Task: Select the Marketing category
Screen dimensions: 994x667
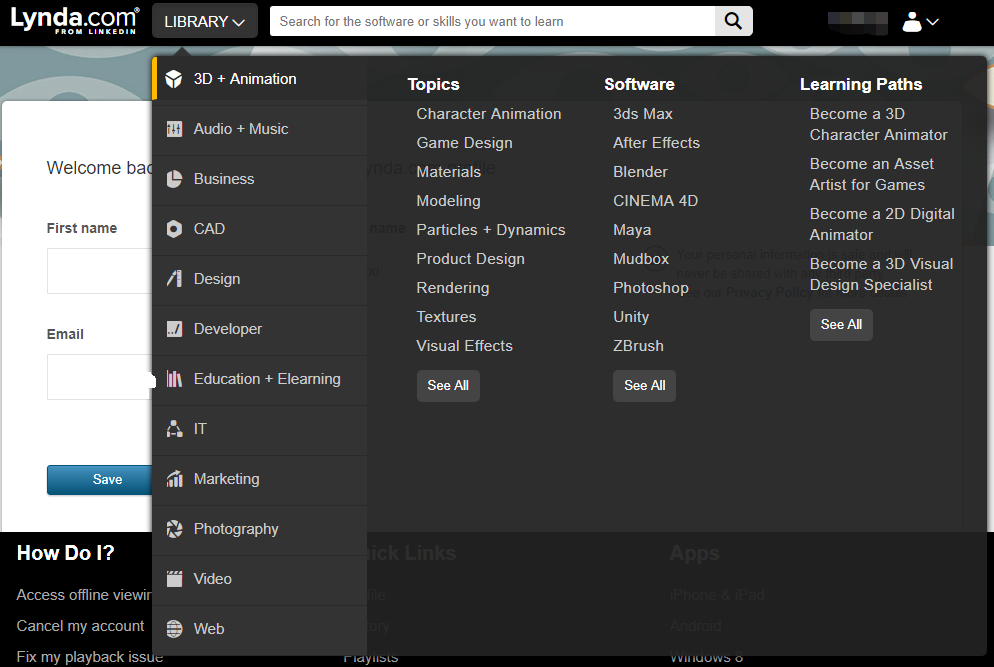Action: pos(260,479)
